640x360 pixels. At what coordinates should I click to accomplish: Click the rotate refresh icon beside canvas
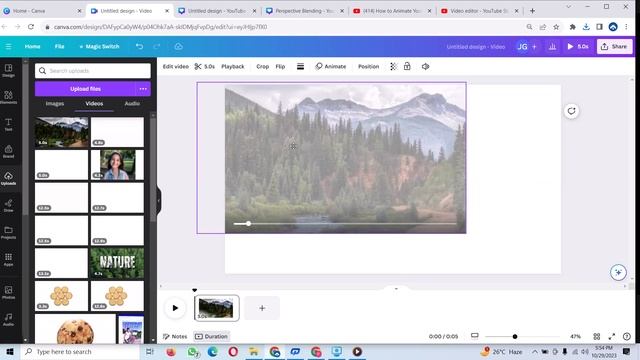[x=571, y=111]
